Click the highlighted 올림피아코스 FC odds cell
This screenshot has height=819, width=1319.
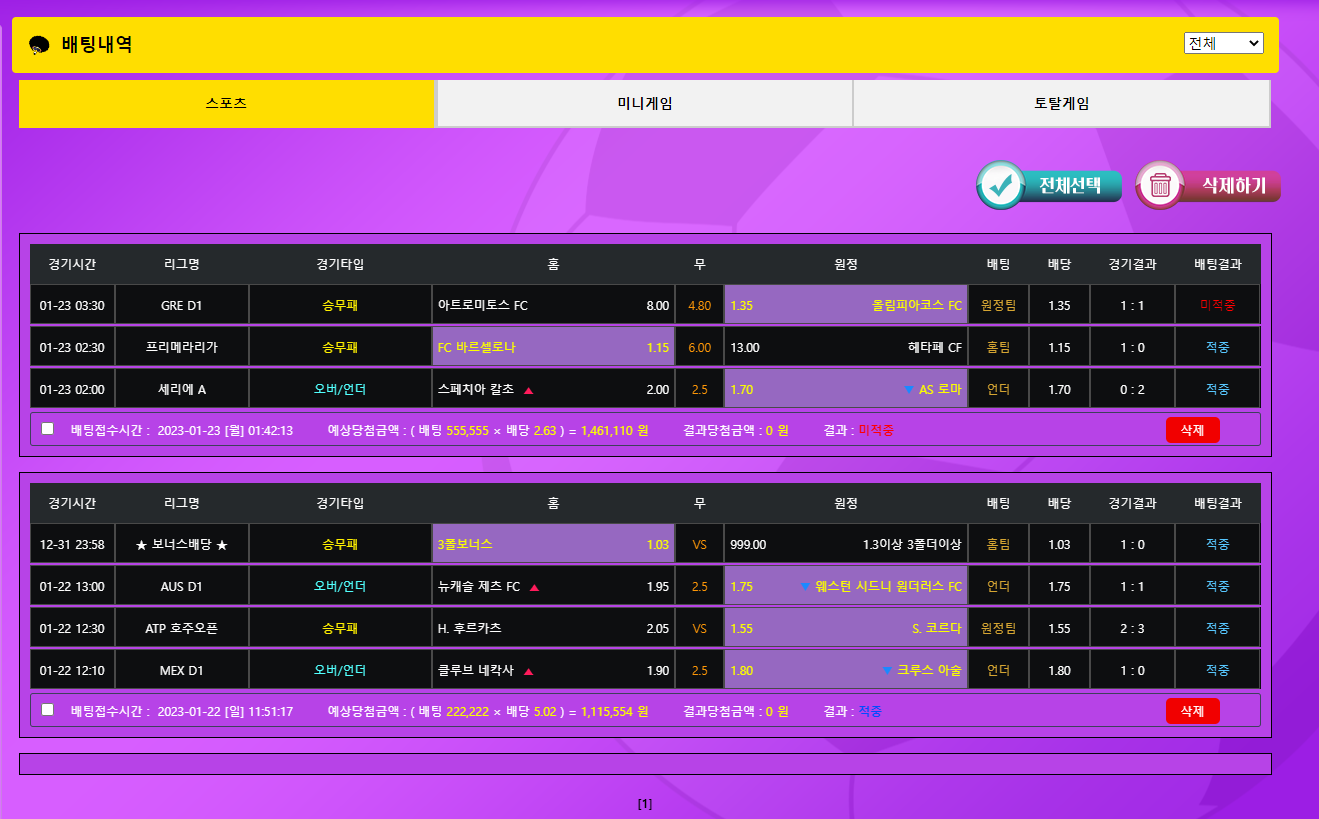click(x=845, y=306)
